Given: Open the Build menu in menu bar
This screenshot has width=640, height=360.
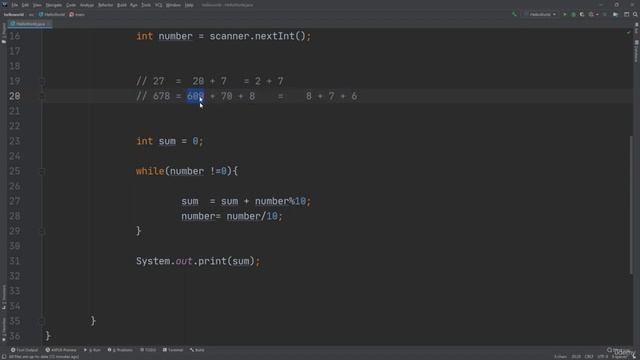Looking at the screenshot, I should pos(122,5).
